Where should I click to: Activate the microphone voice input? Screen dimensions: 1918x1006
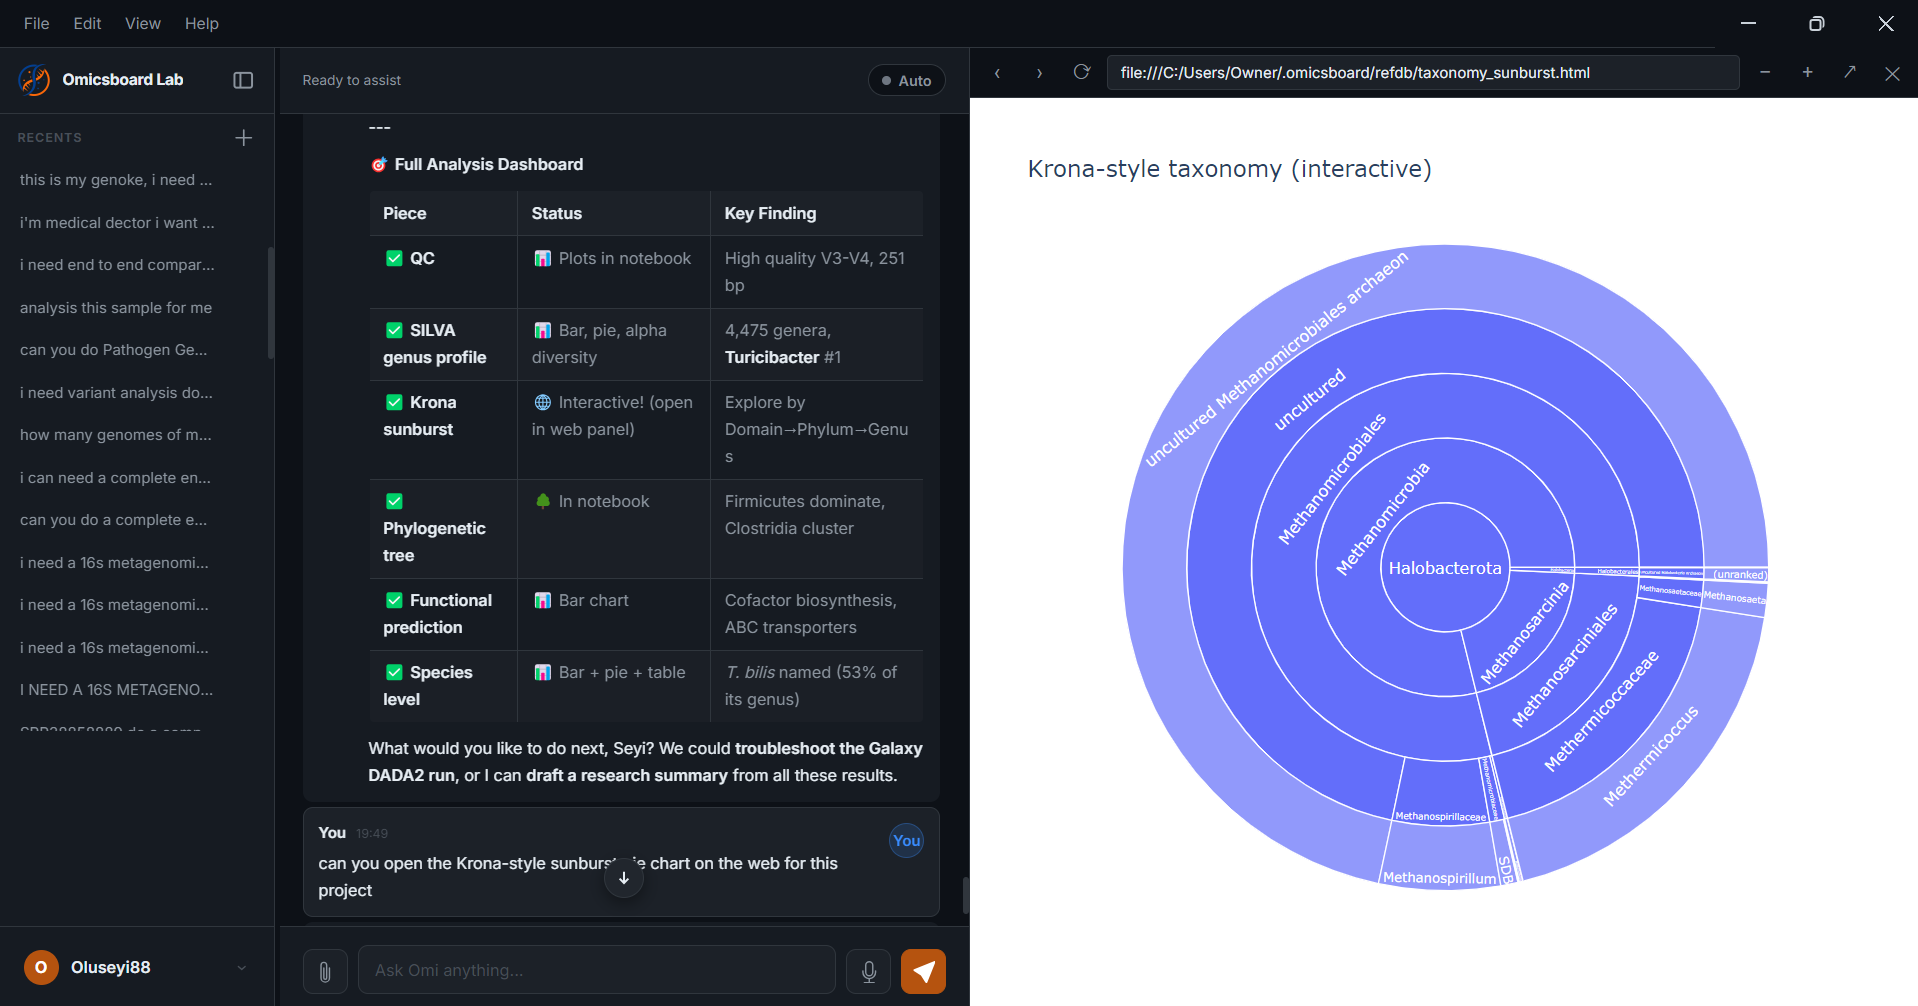click(869, 971)
